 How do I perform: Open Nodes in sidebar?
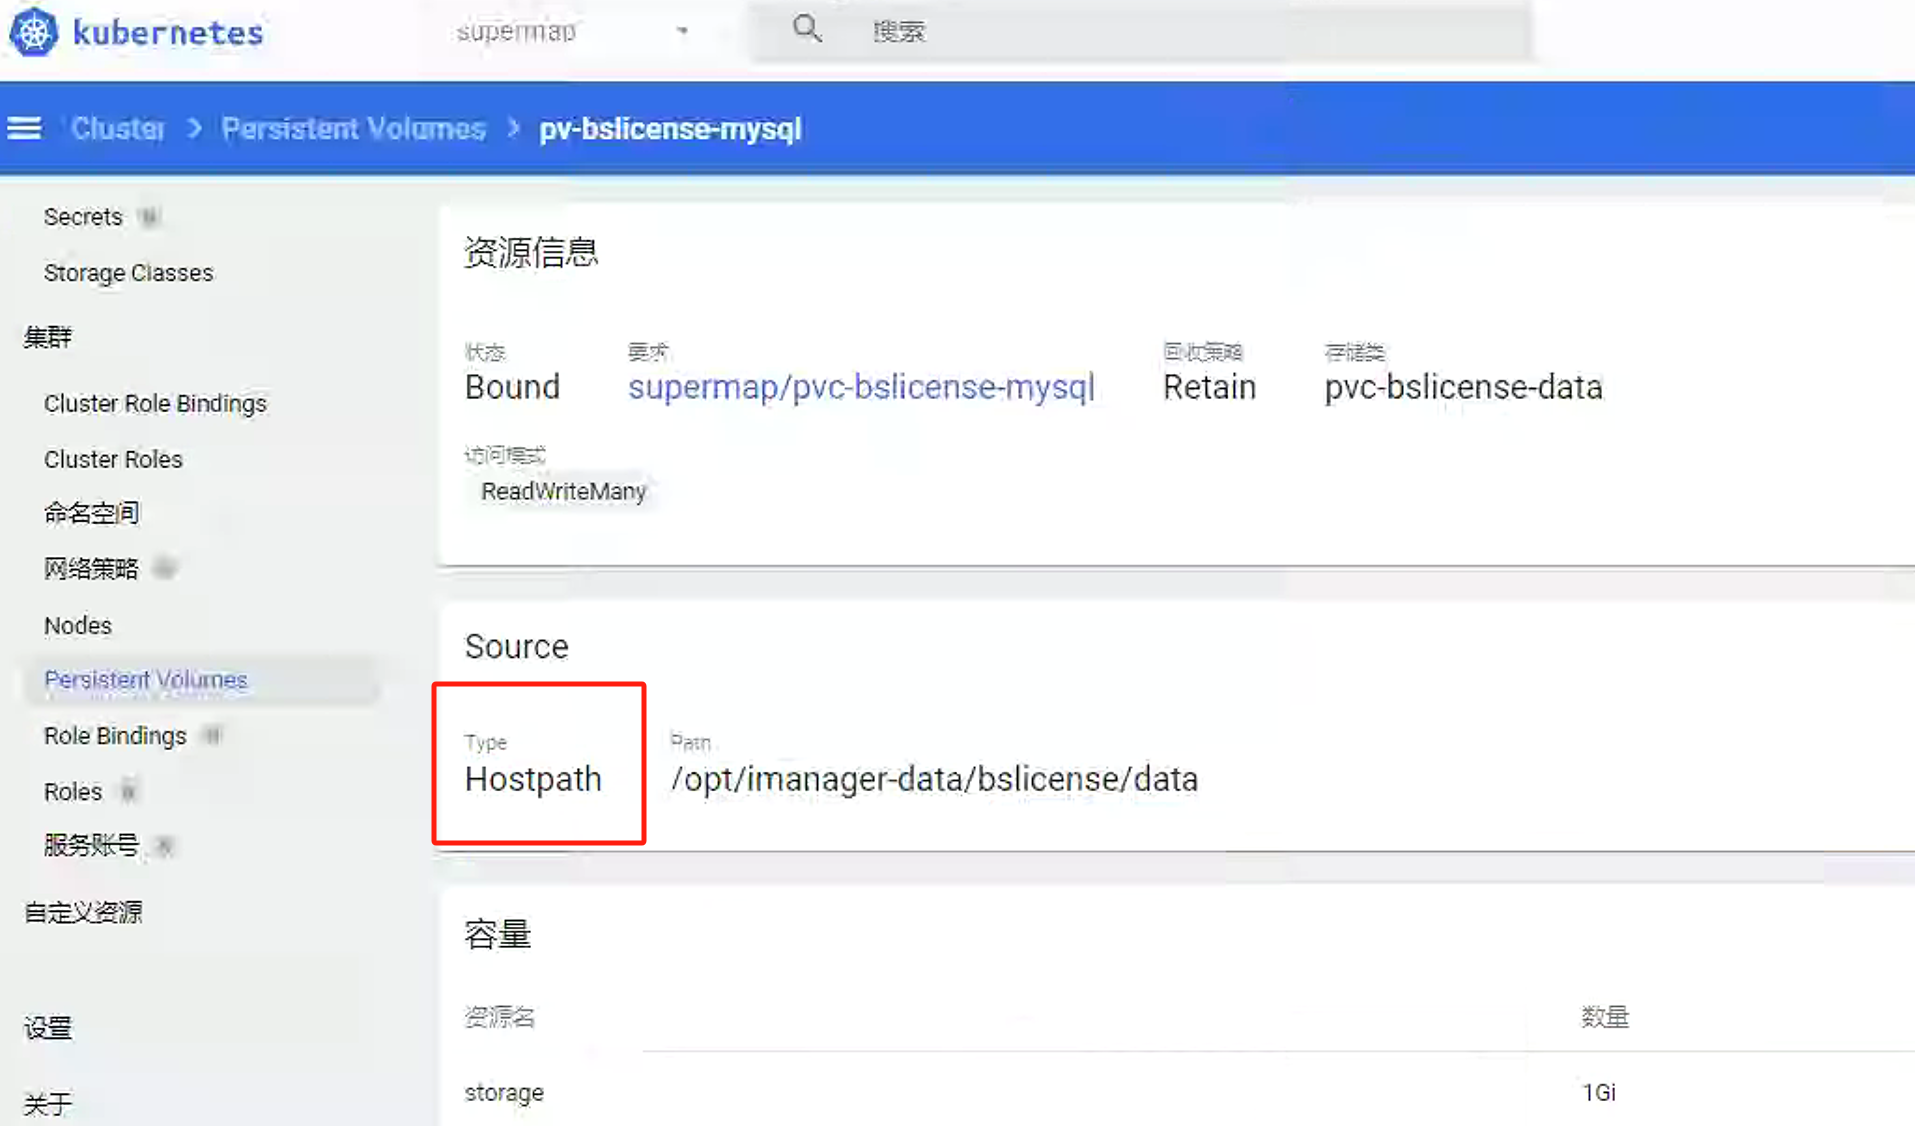(x=78, y=626)
